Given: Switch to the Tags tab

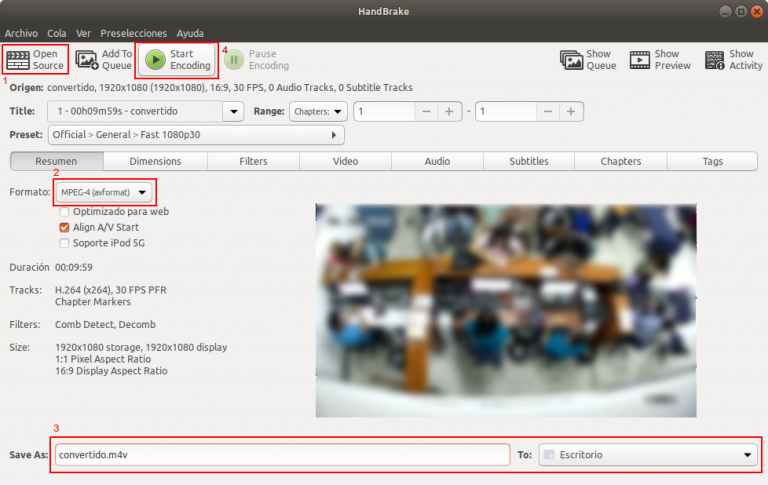Looking at the screenshot, I should 713,161.
